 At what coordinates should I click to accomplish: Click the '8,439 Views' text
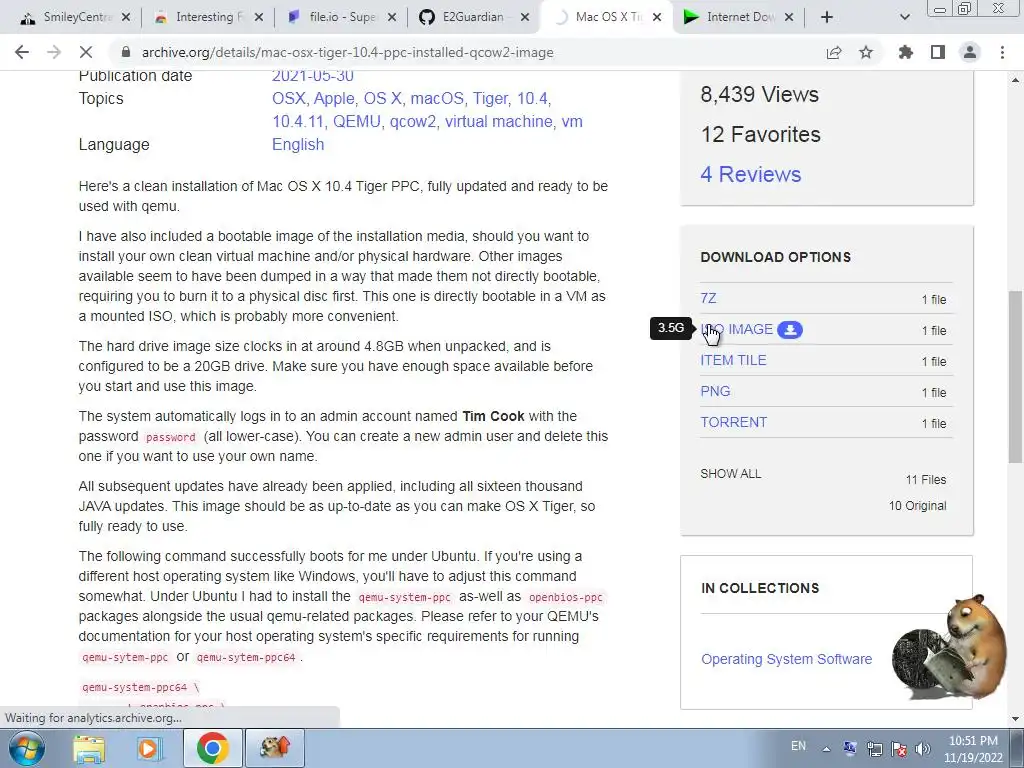pos(760,94)
